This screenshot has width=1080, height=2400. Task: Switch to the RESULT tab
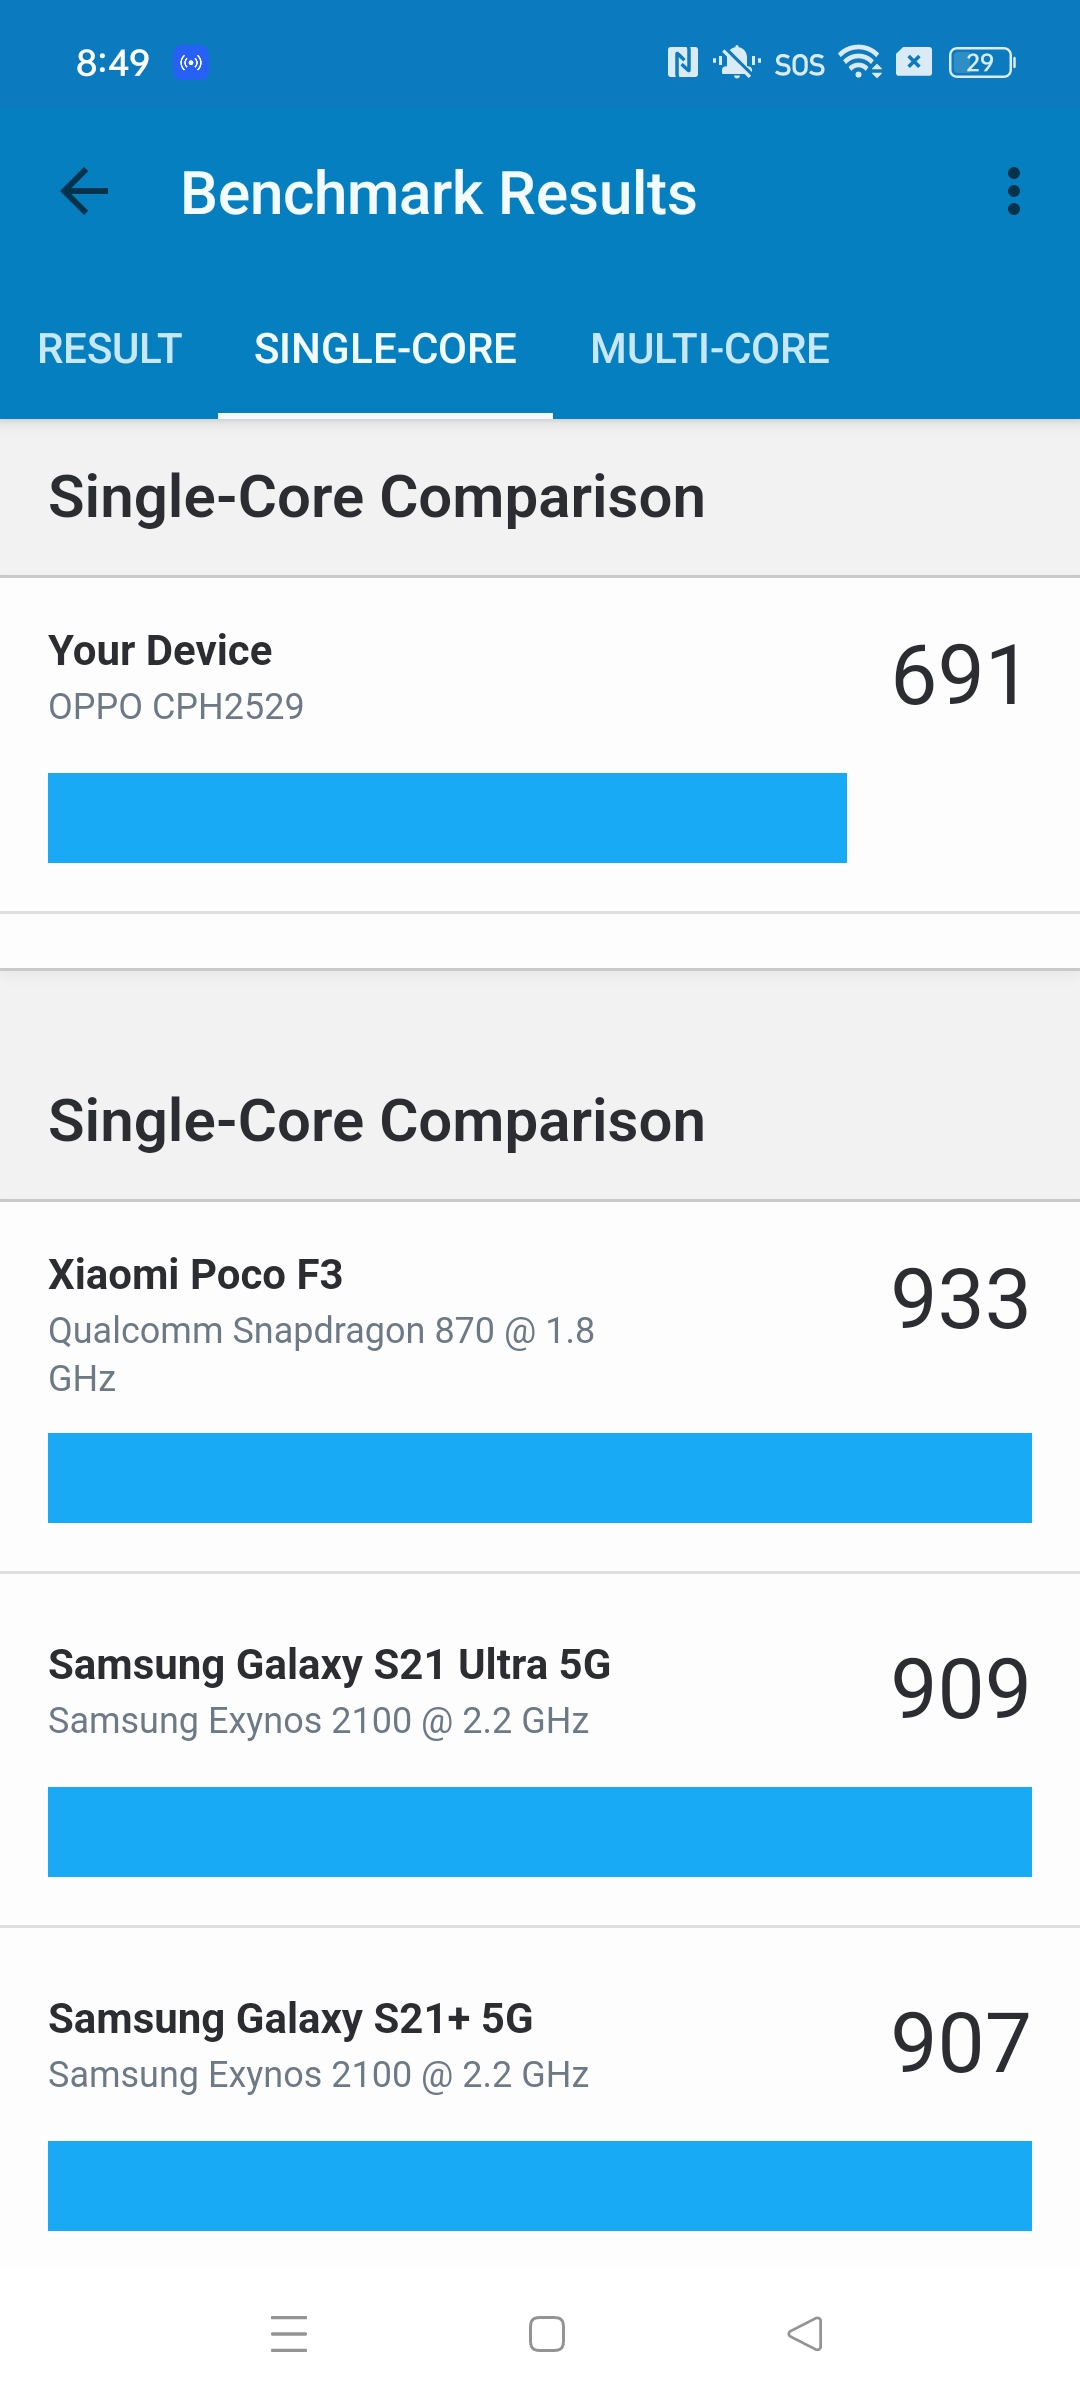(109, 349)
